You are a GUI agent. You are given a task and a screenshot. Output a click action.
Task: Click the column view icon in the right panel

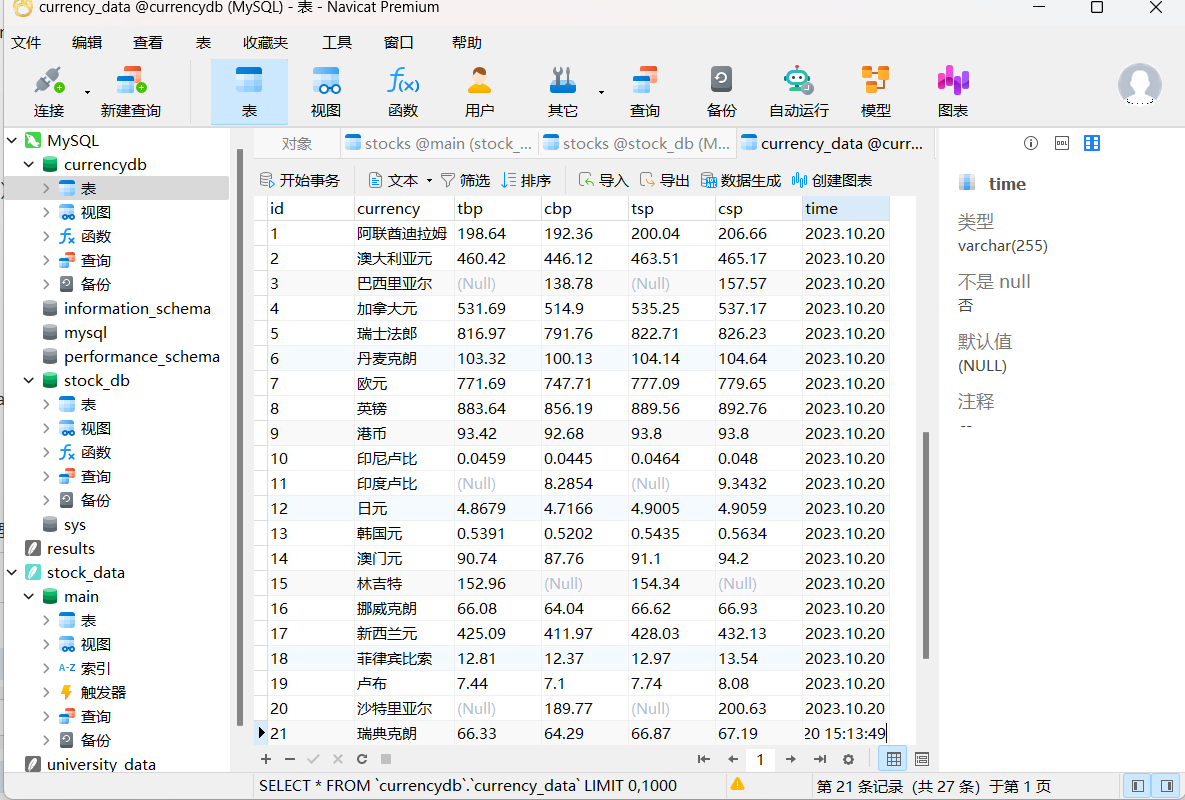tap(1092, 144)
